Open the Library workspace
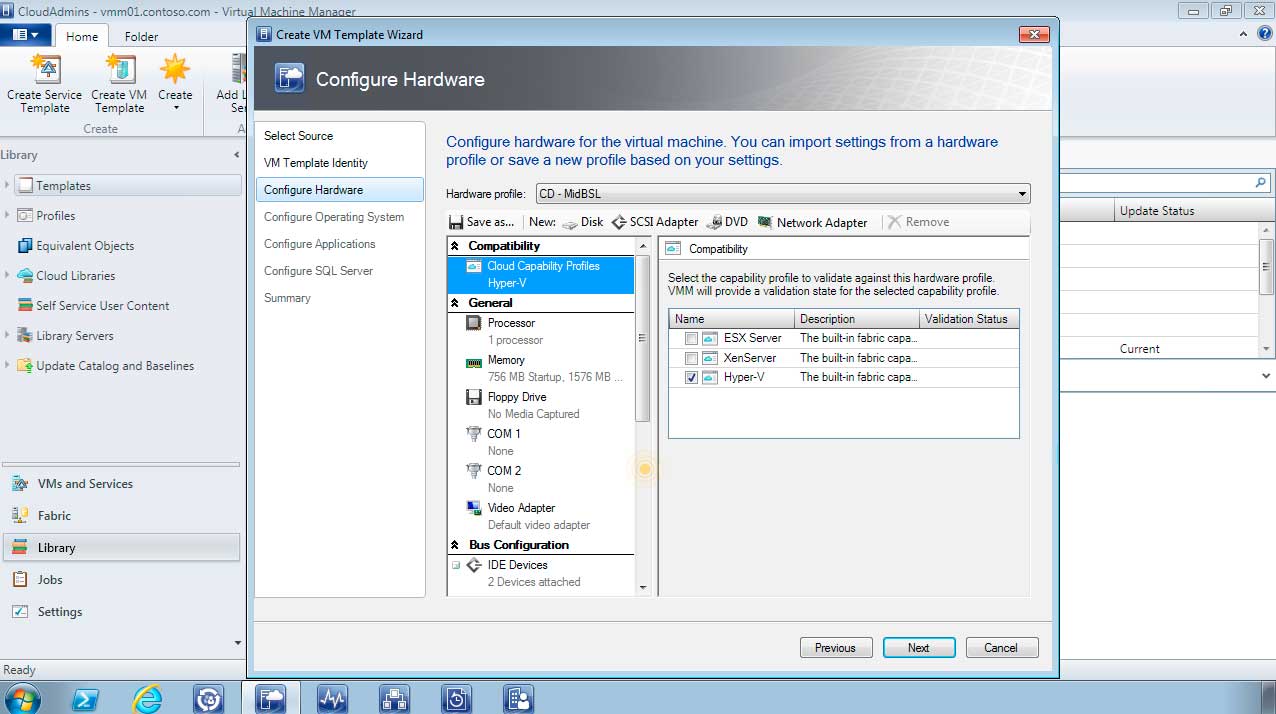Image resolution: width=1276 pixels, height=714 pixels. pos(120,548)
